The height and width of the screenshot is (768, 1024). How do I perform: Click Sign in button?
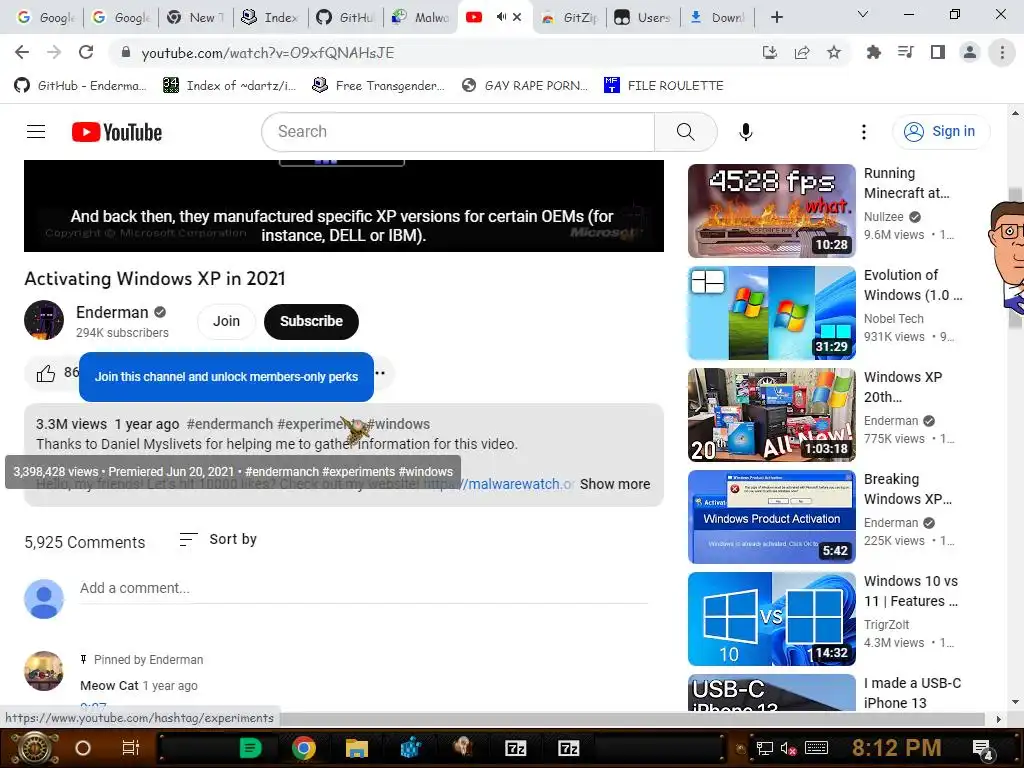coord(941,131)
